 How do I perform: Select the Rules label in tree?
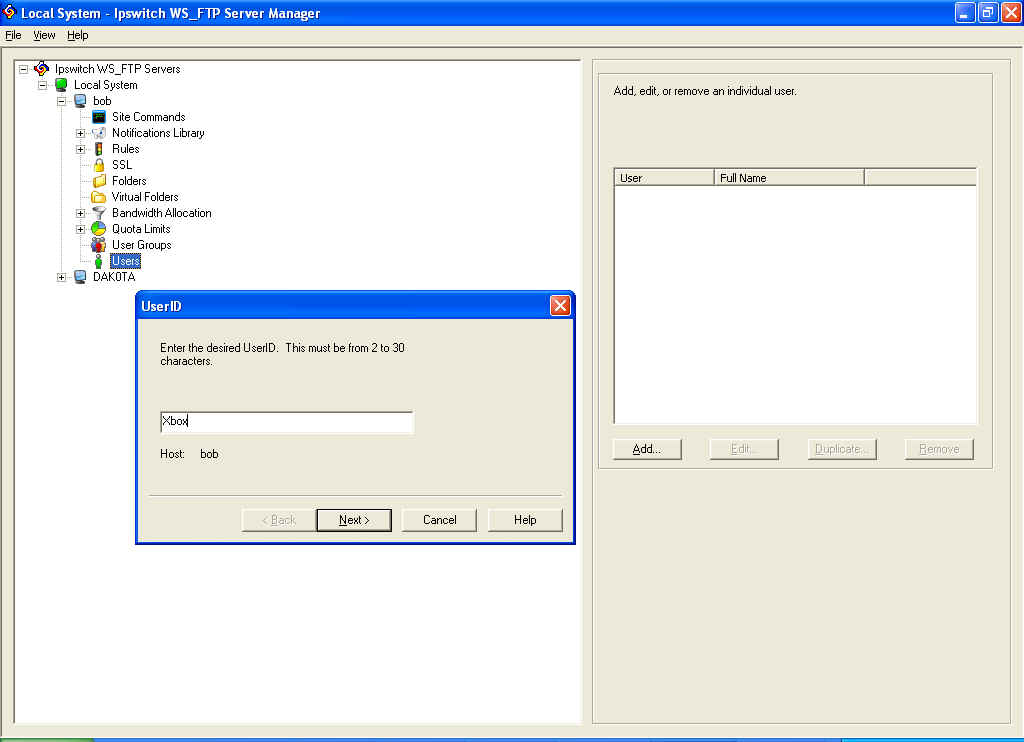pyautogui.click(x=125, y=149)
